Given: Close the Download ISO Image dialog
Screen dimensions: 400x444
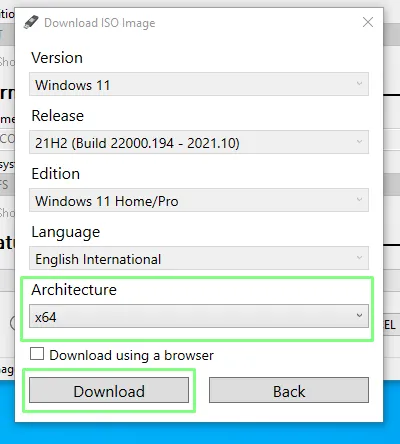Looking at the screenshot, I should [x=368, y=22].
